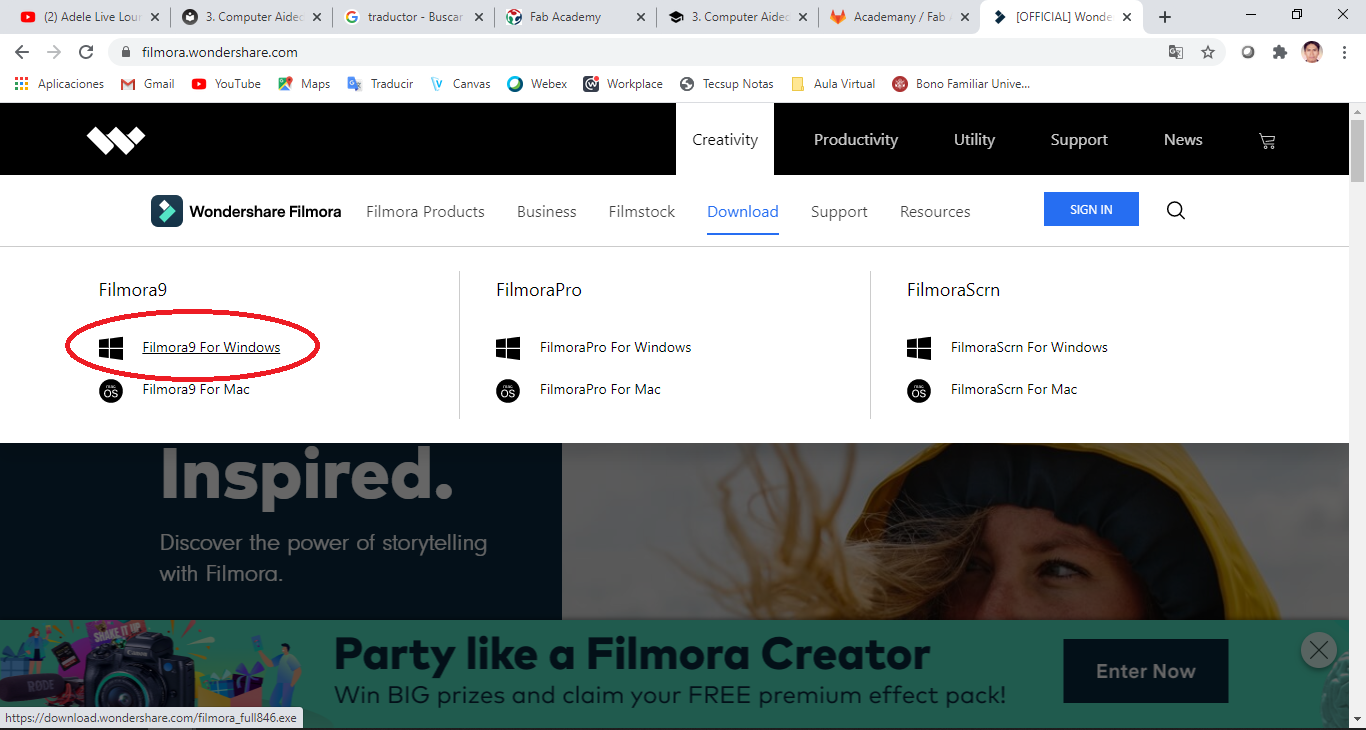1366x730 pixels.
Task: Click macOS icon beside FilmoraScrn For Mac
Action: [x=919, y=390]
